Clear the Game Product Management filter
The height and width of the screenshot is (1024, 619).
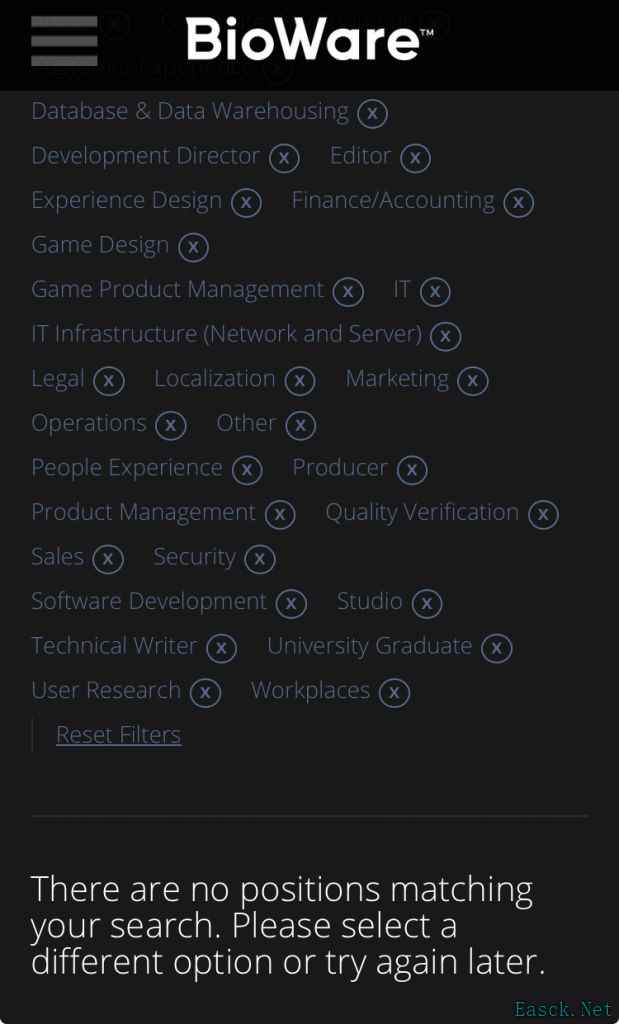point(347,292)
